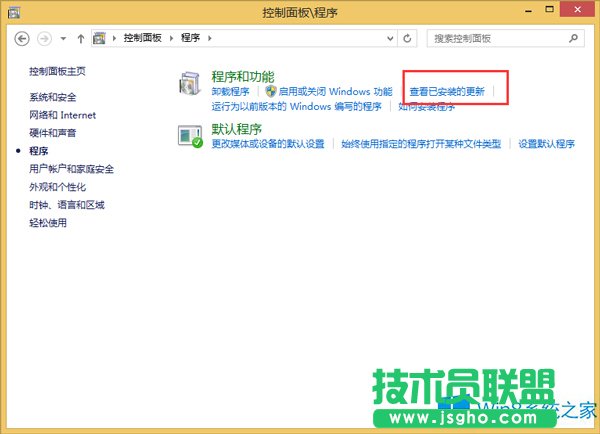600x434 pixels.
Task: Expand the chevron before 控制面板 in the address bar
Action: point(114,38)
